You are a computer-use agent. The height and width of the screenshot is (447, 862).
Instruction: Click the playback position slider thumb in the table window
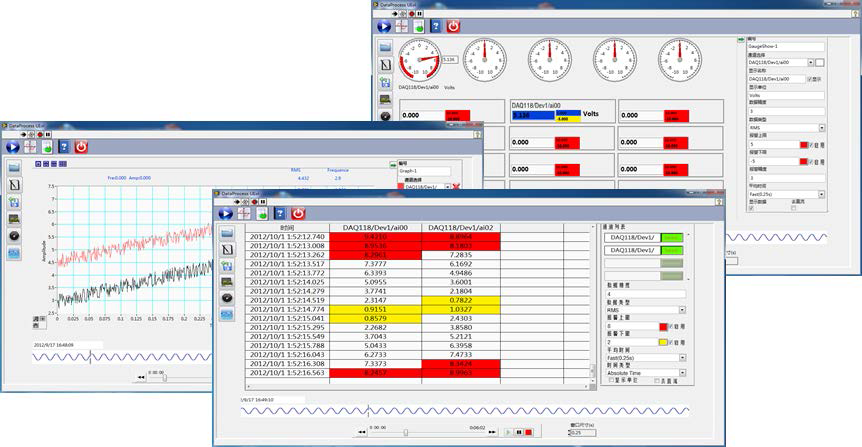(x=406, y=433)
